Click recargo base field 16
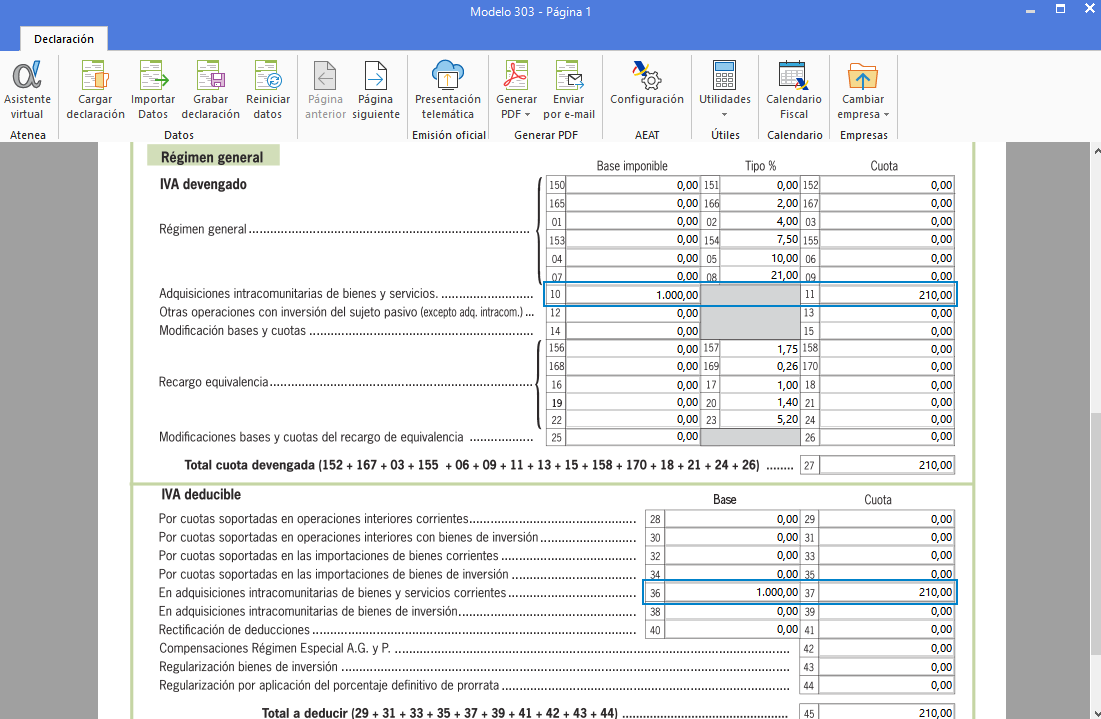Image resolution: width=1101 pixels, height=719 pixels. tap(632, 385)
